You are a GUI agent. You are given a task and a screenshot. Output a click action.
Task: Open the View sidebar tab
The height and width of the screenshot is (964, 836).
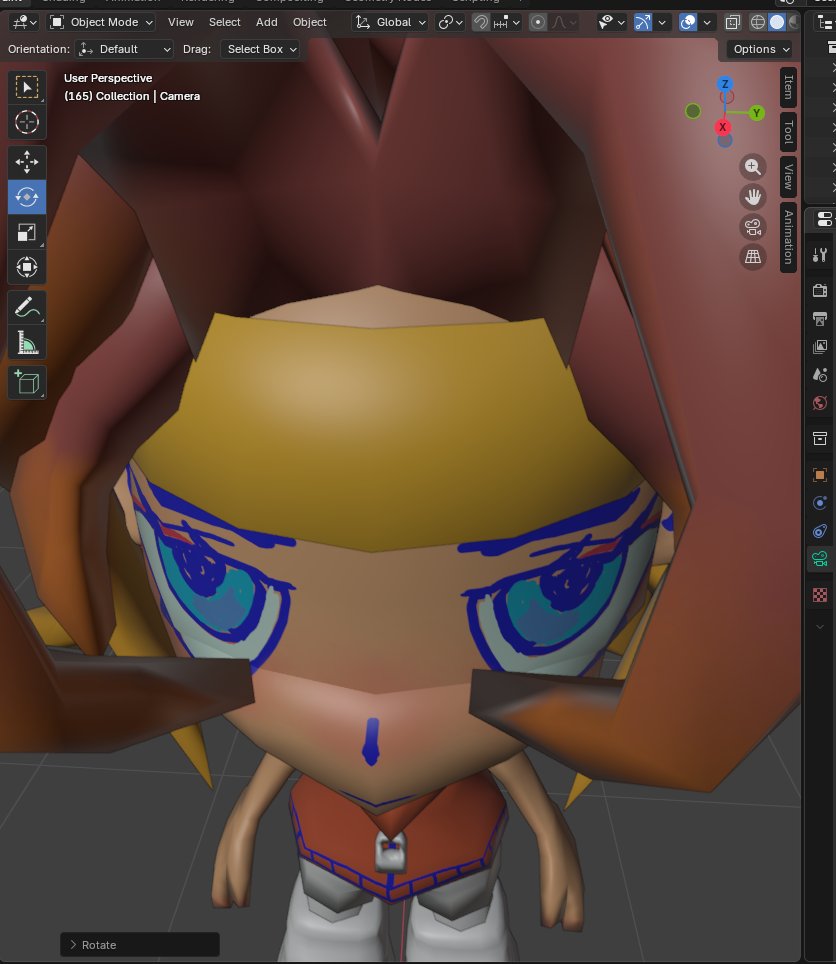(789, 177)
